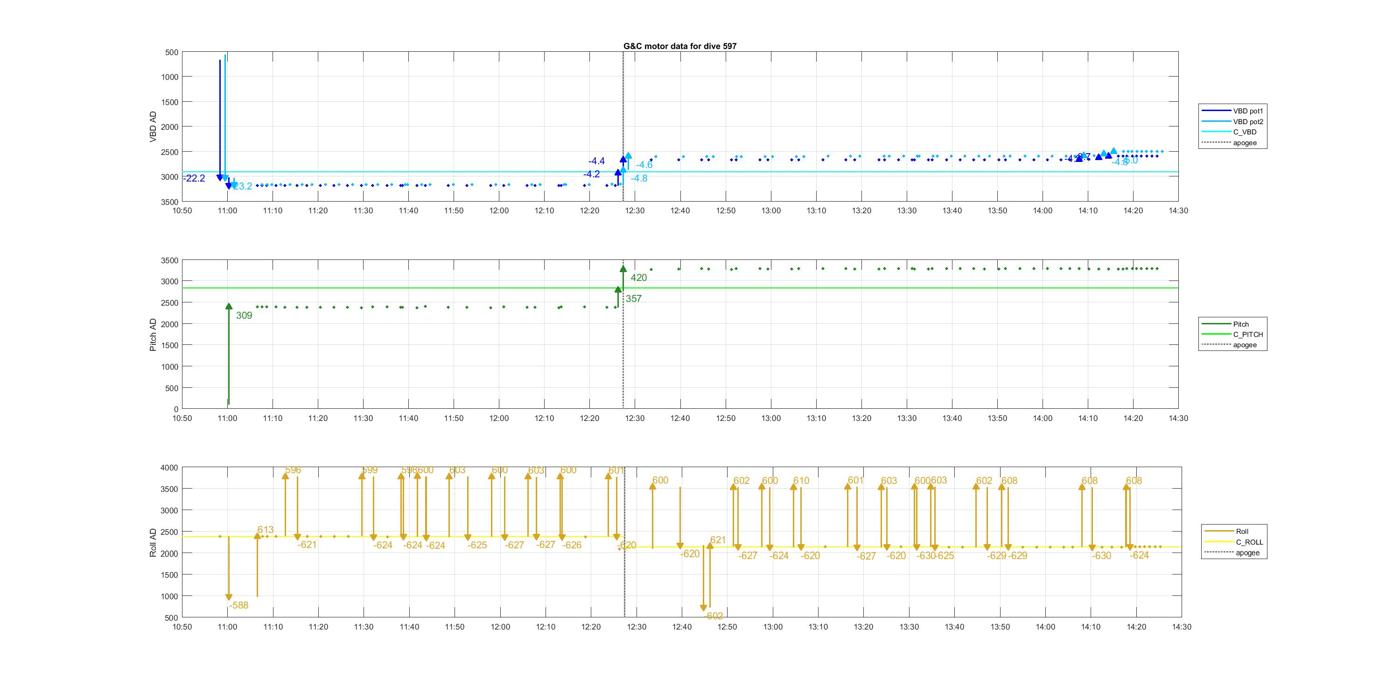The height and width of the screenshot is (693, 1400).
Task: Click the '613' annotation in Roll plot
Action: (x=265, y=530)
